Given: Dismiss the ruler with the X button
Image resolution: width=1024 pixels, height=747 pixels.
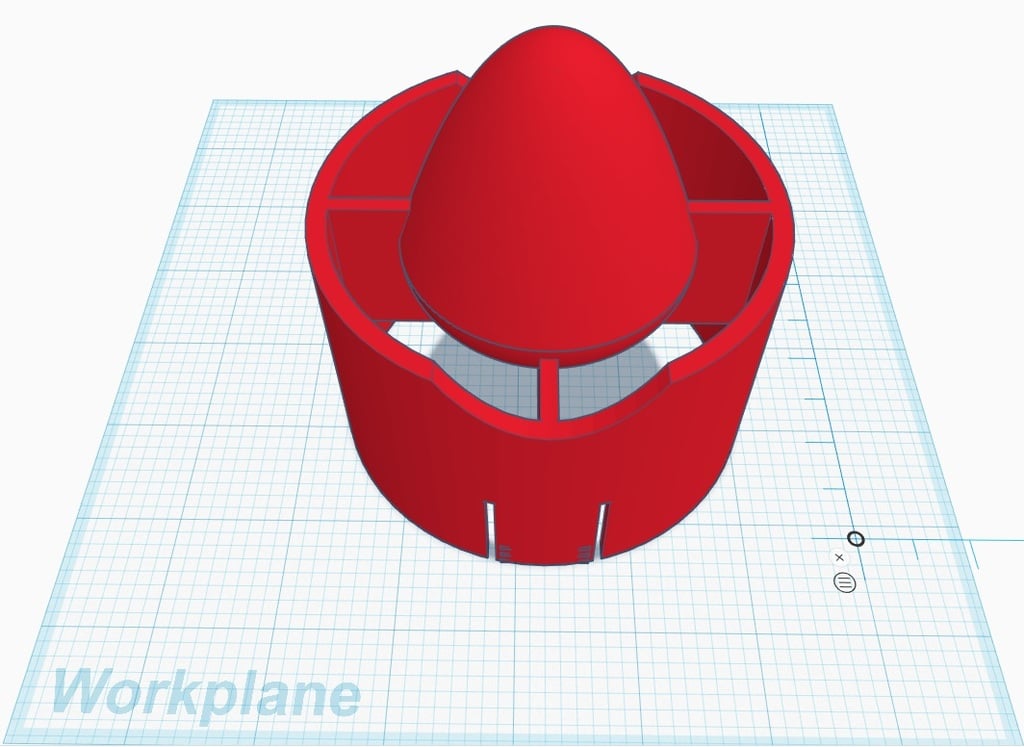Looking at the screenshot, I should (839, 558).
